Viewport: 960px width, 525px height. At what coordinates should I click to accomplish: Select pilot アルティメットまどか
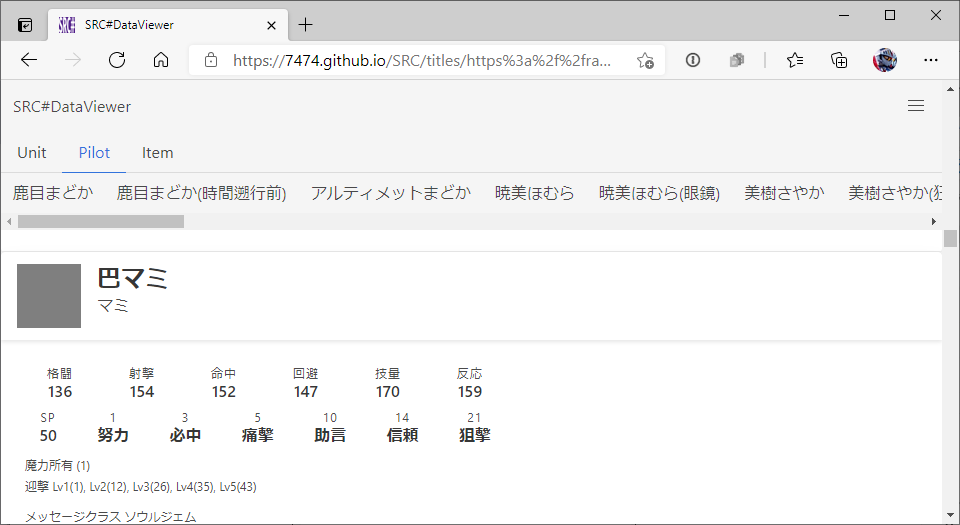tap(391, 193)
